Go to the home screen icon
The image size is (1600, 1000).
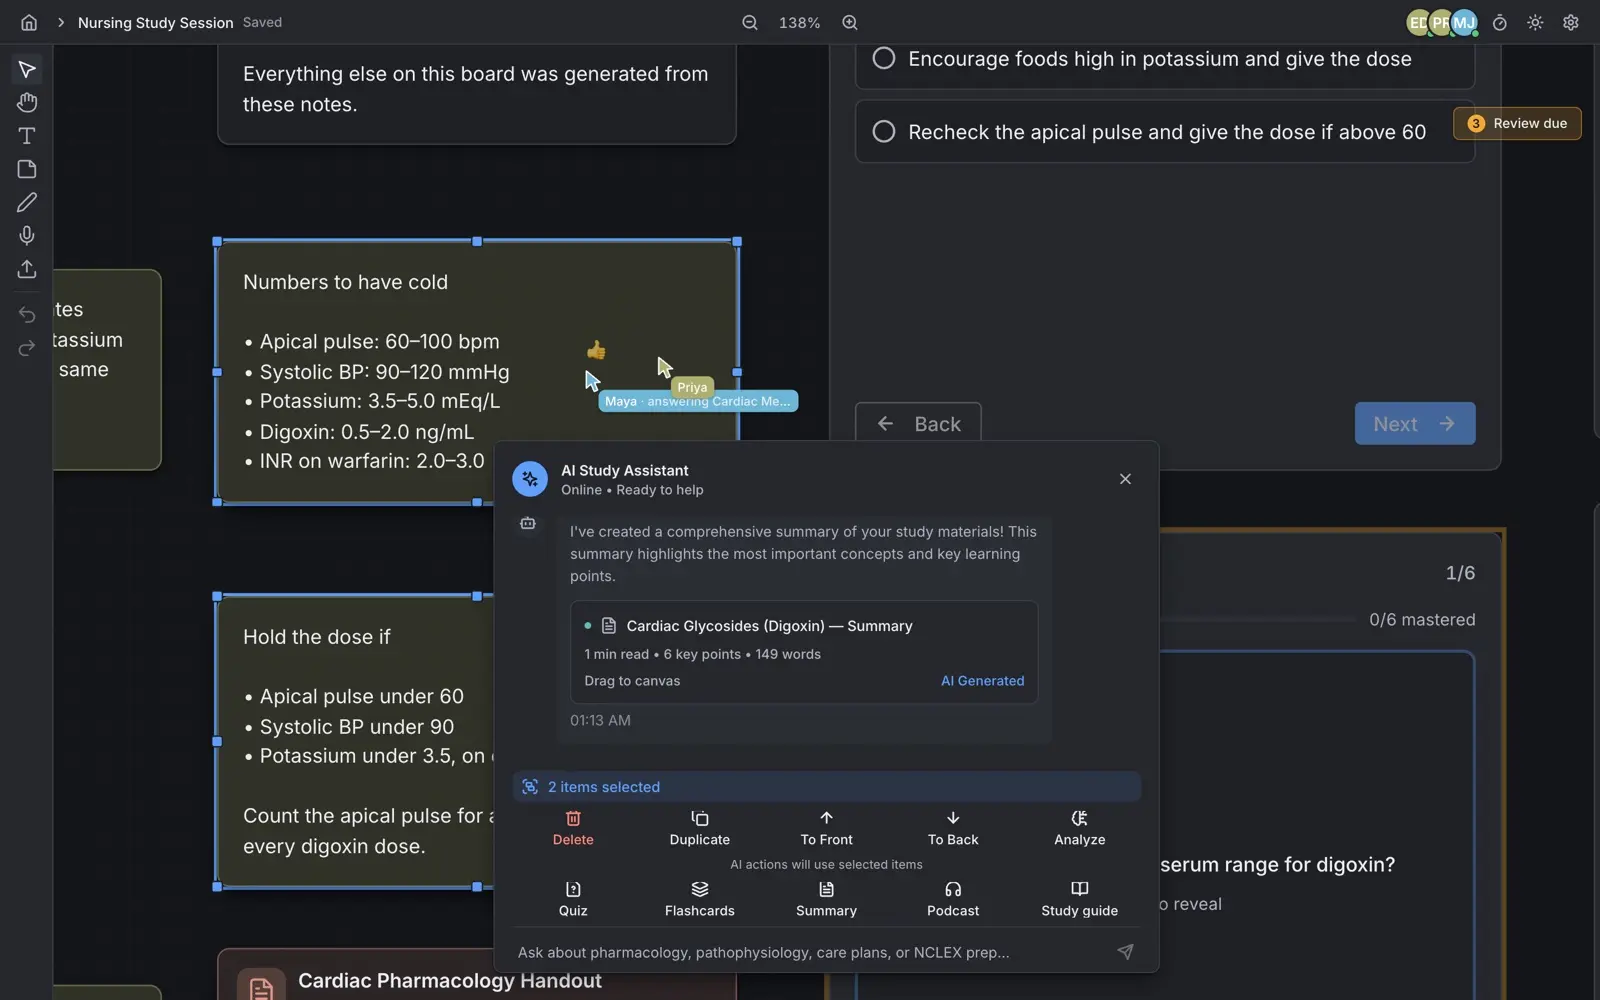point(29,22)
